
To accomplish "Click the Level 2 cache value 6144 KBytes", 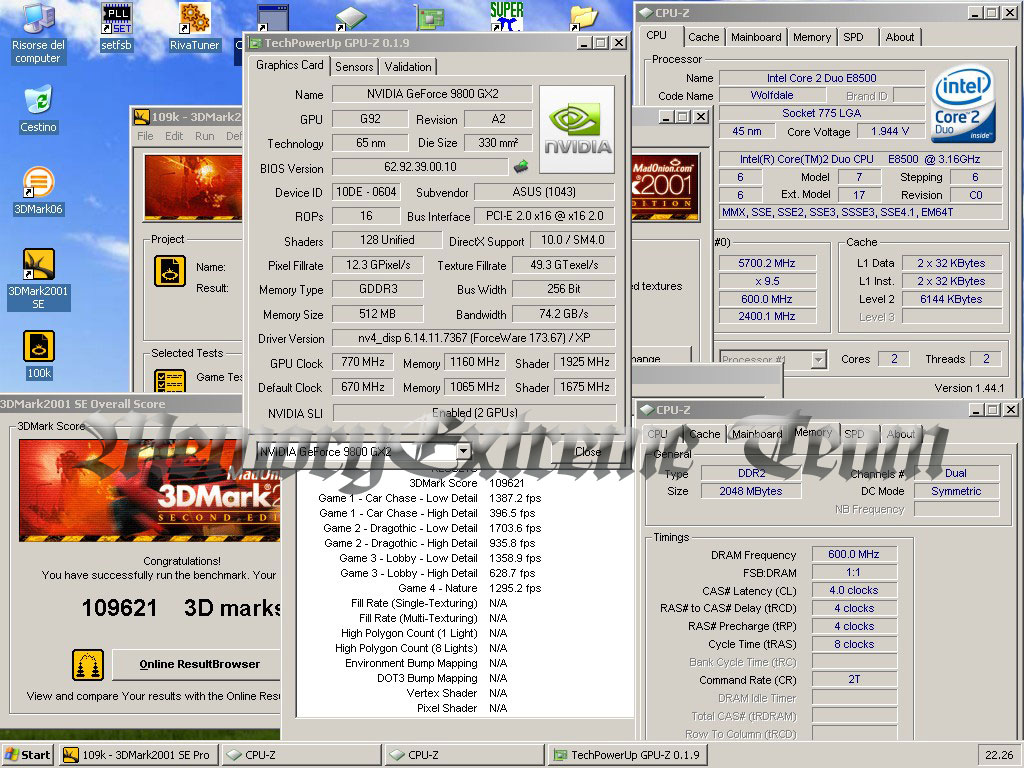I will coord(951,299).
